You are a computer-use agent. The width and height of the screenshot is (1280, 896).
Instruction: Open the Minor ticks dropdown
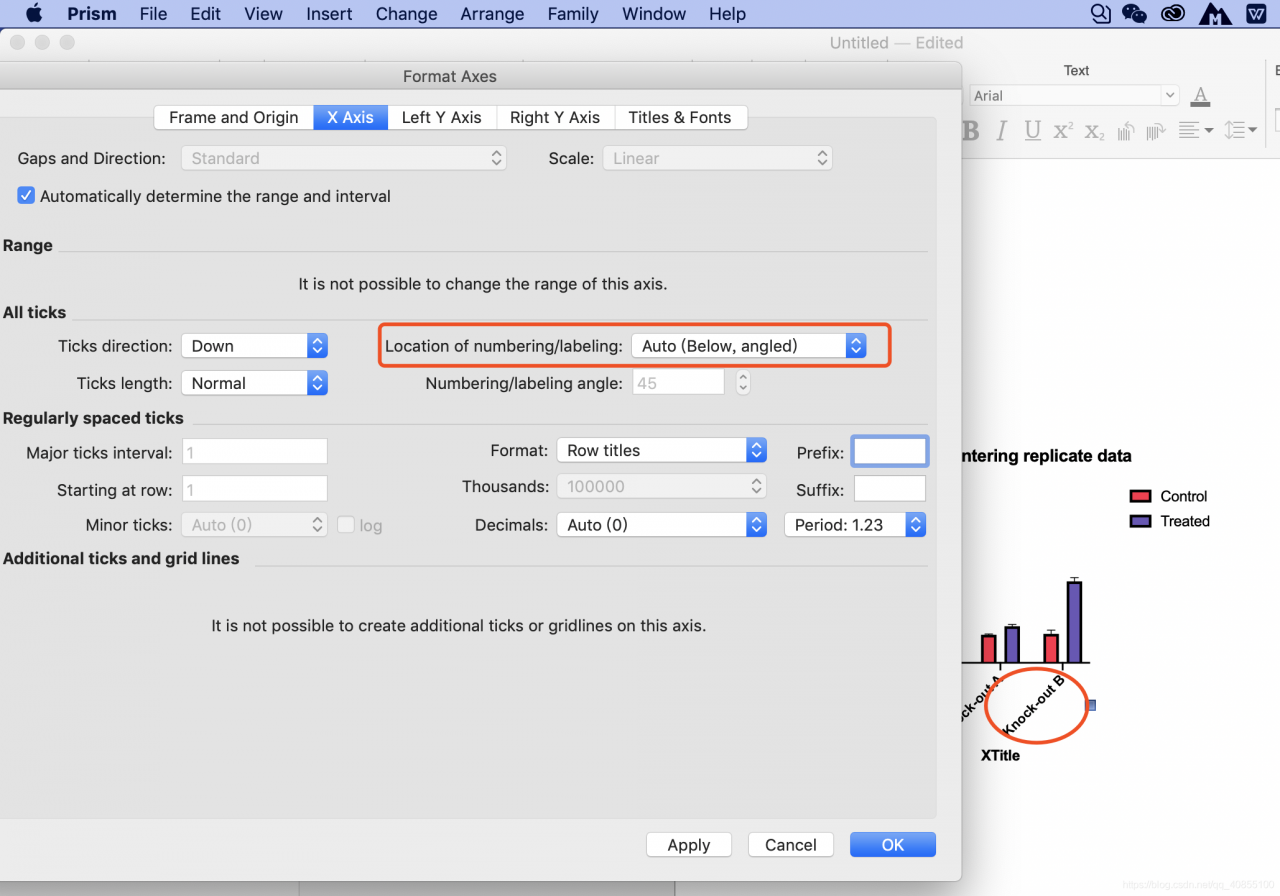(254, 525)
